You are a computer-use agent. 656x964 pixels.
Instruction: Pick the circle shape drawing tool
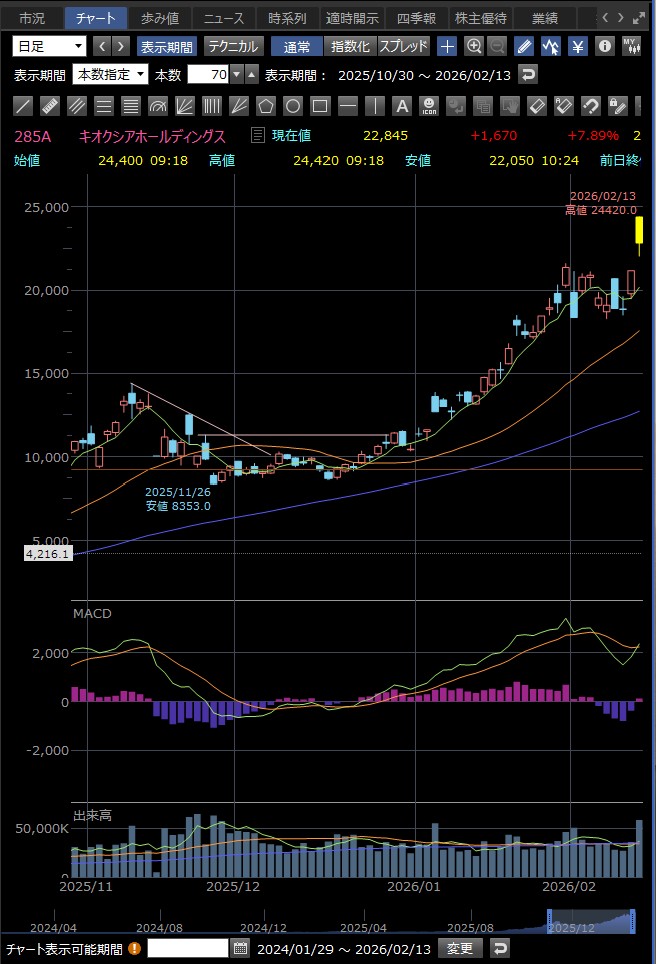pos(292,106)
